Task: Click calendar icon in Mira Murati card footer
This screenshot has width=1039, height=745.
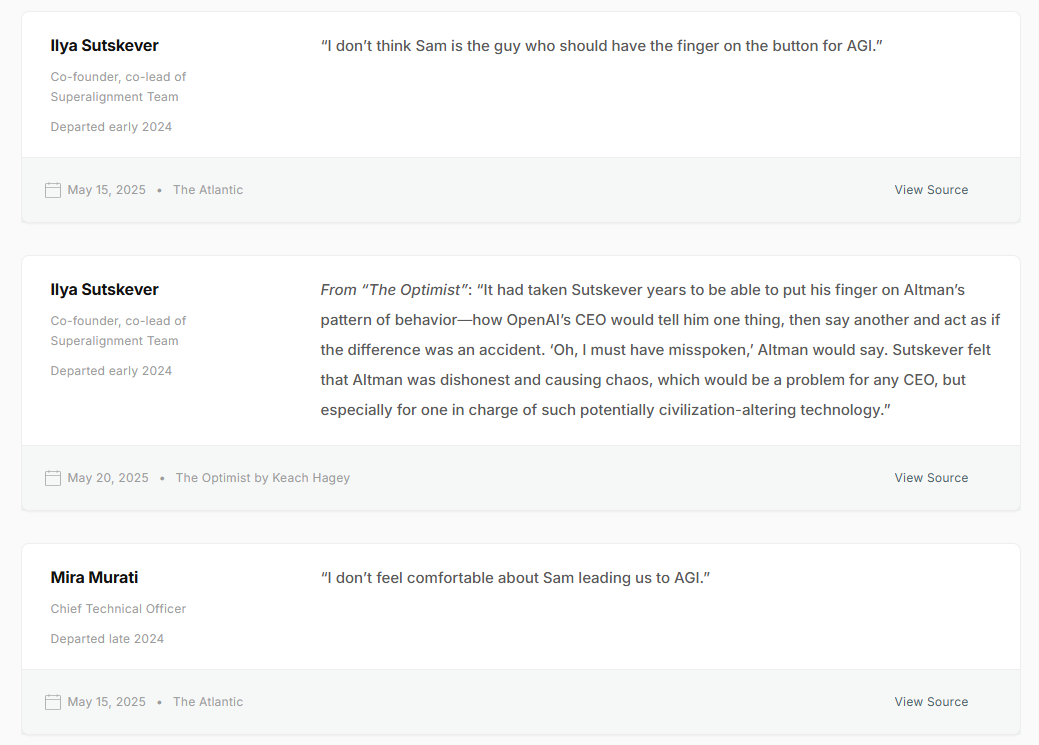Action: click(x=53, y=702)
